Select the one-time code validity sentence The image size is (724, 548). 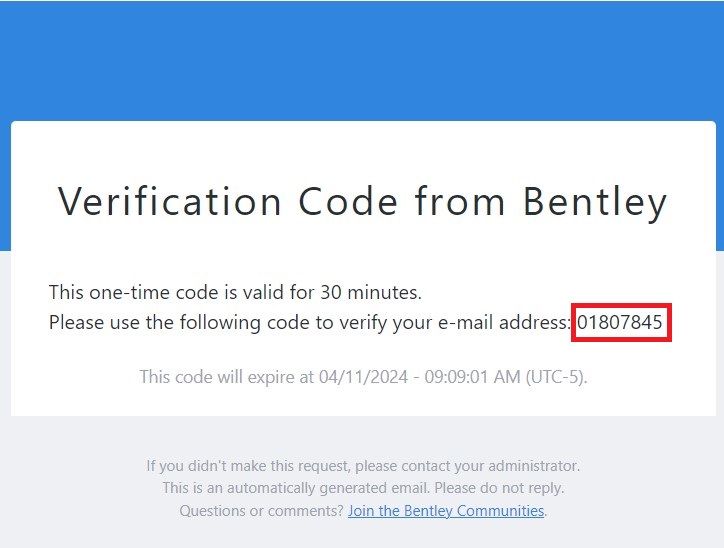coord(235,293)
